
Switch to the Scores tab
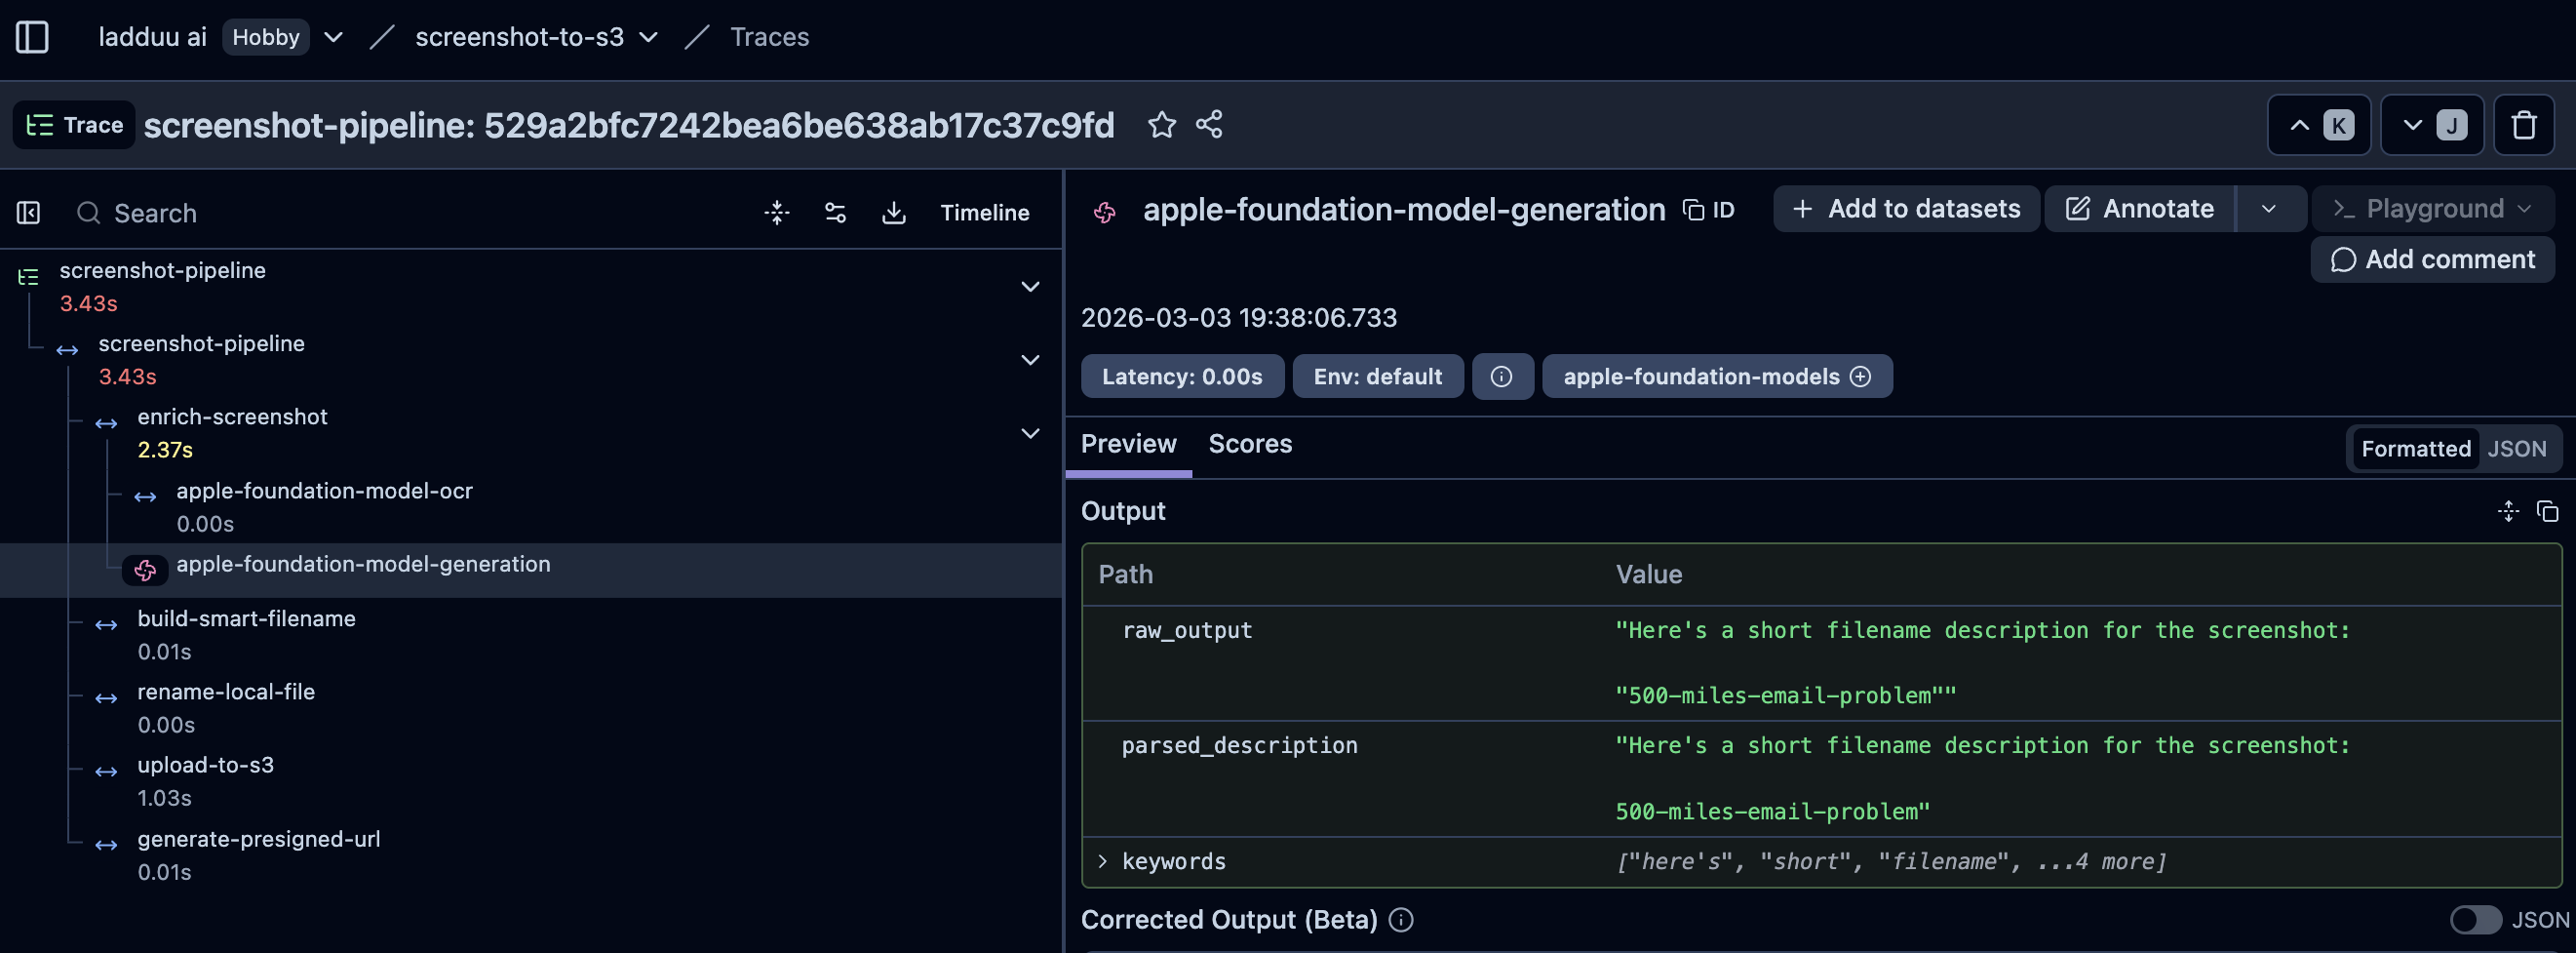(1249, 444)
